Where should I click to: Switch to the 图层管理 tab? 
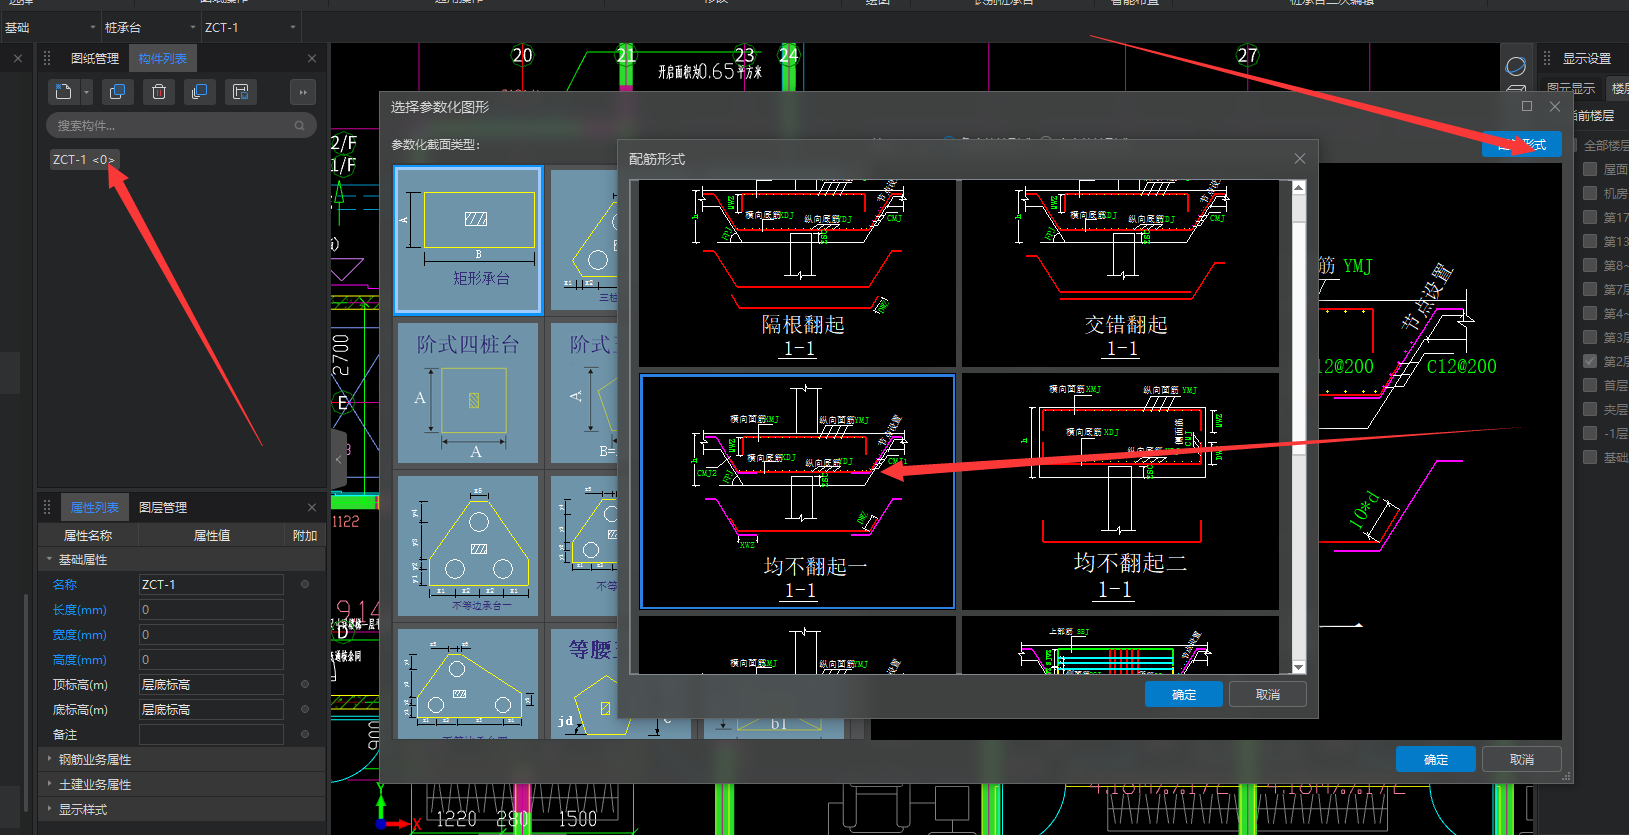[163, 507]
